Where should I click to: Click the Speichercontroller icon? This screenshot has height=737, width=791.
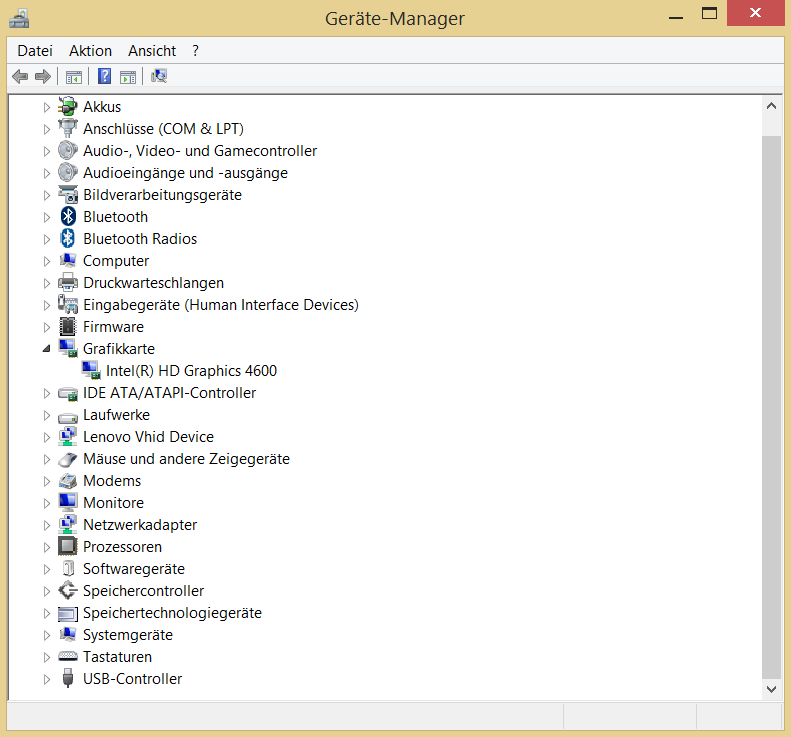point(68,590)
